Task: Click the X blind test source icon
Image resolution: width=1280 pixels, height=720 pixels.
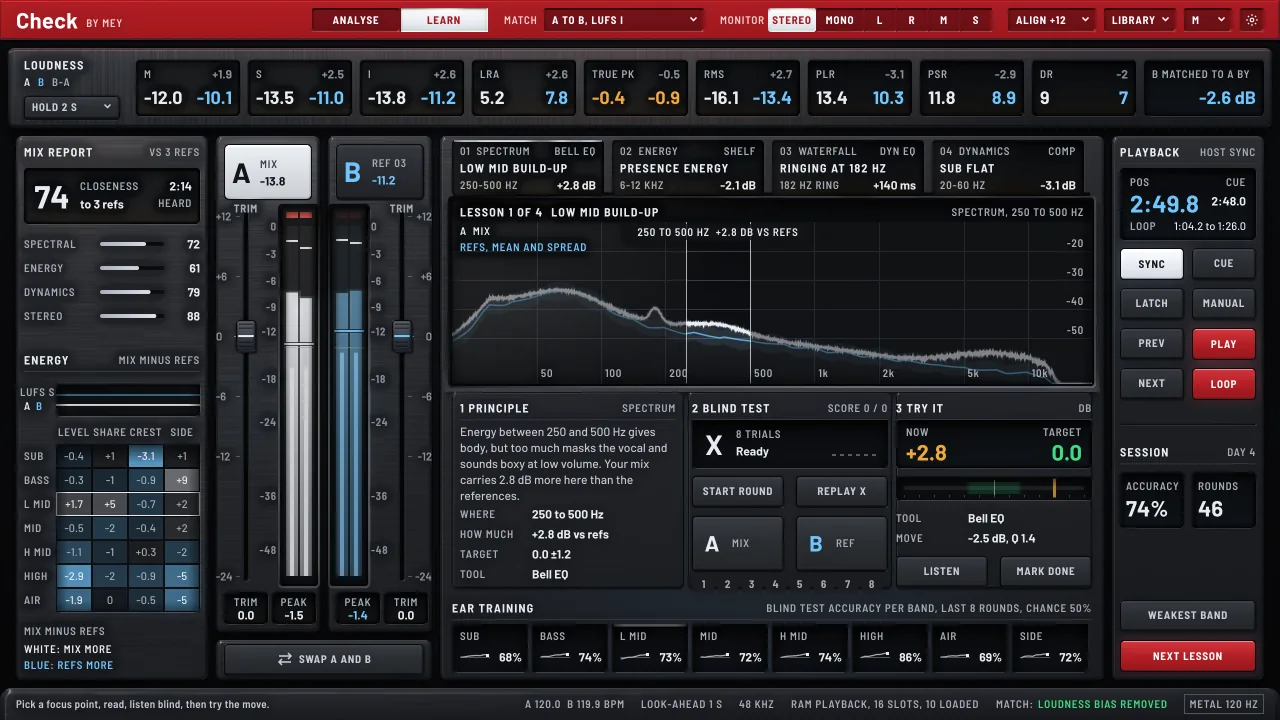Action: (714, 445)
